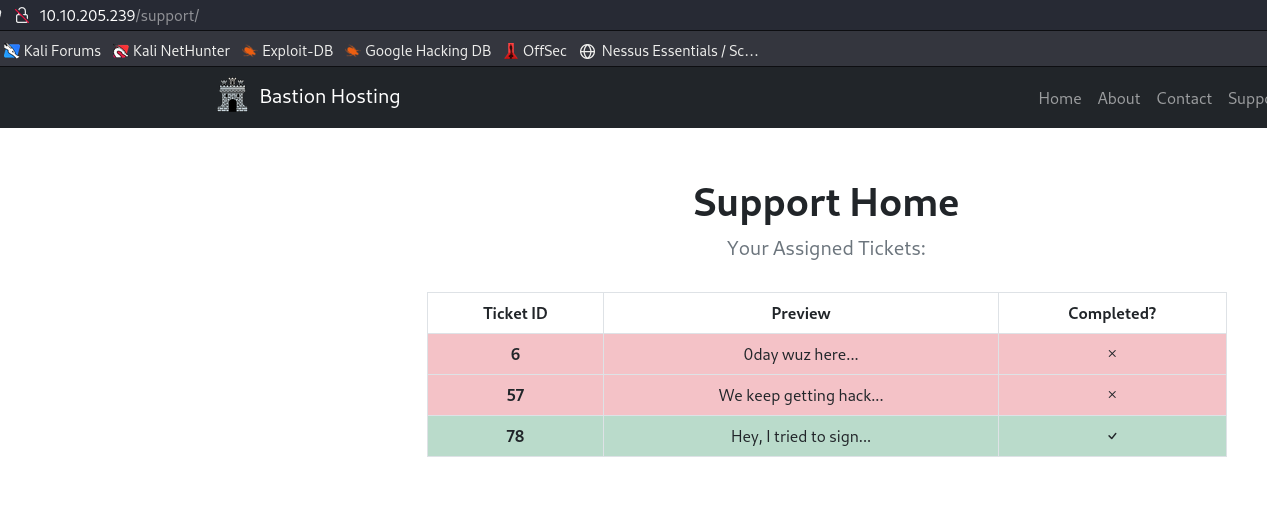Open ticket ID 57 row
The height and width of the screenshot is (524, 1267).
[515, 395]
